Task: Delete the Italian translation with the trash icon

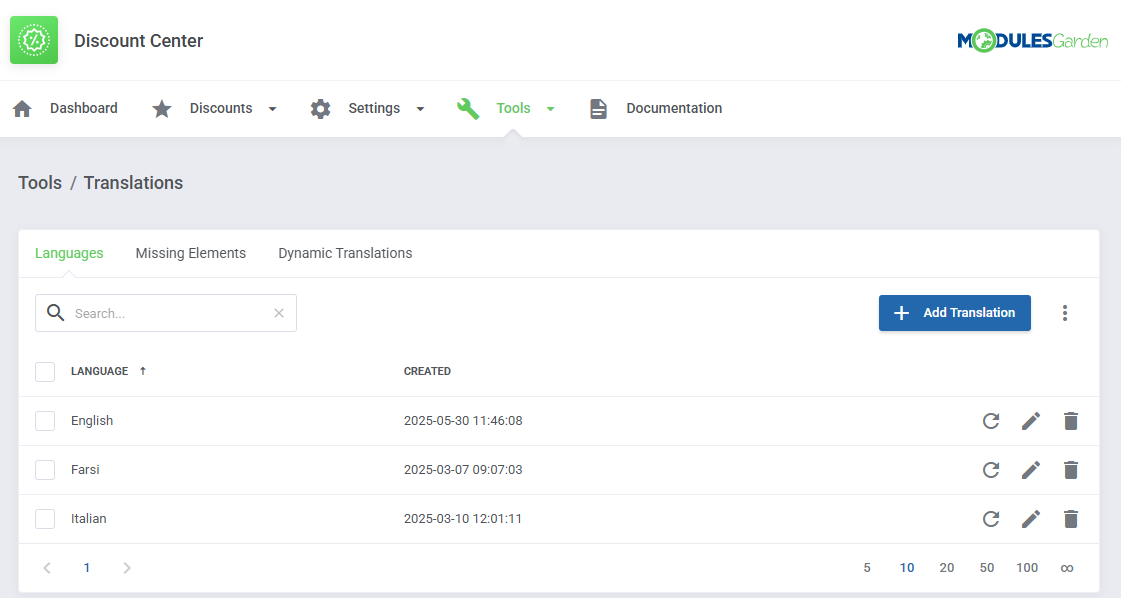Action: (1070, 519)
